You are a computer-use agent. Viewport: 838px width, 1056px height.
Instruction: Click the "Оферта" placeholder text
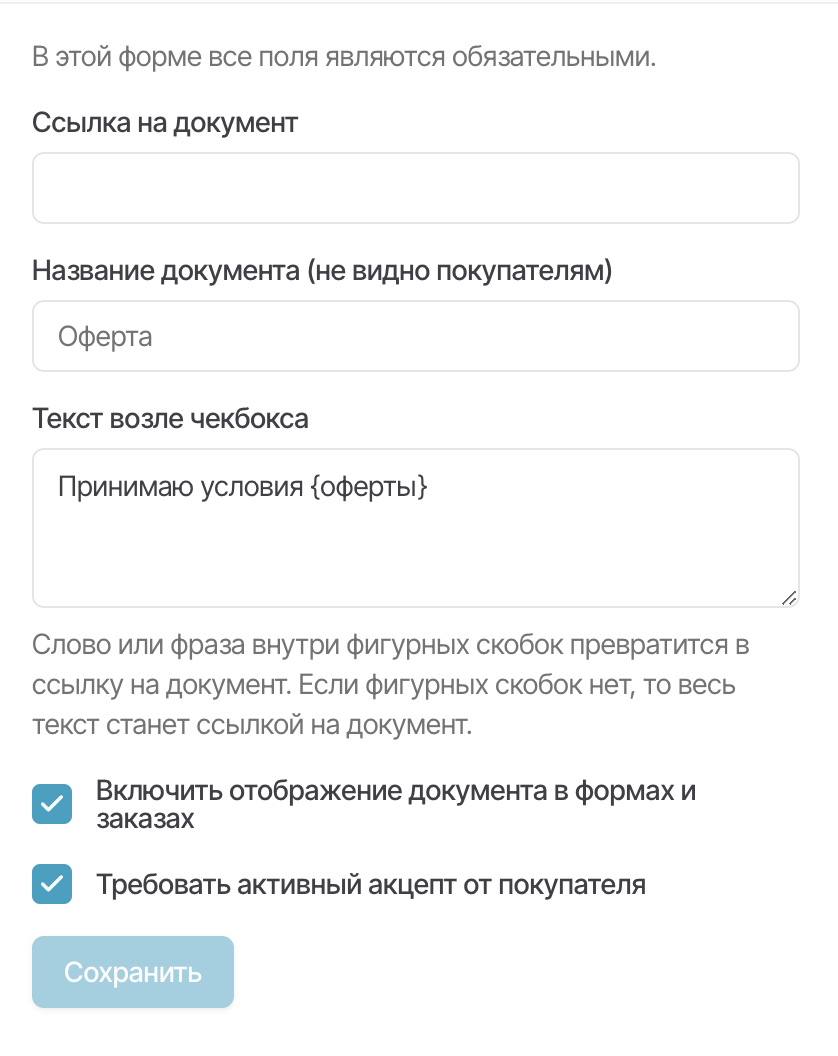(x=105, y=336)
